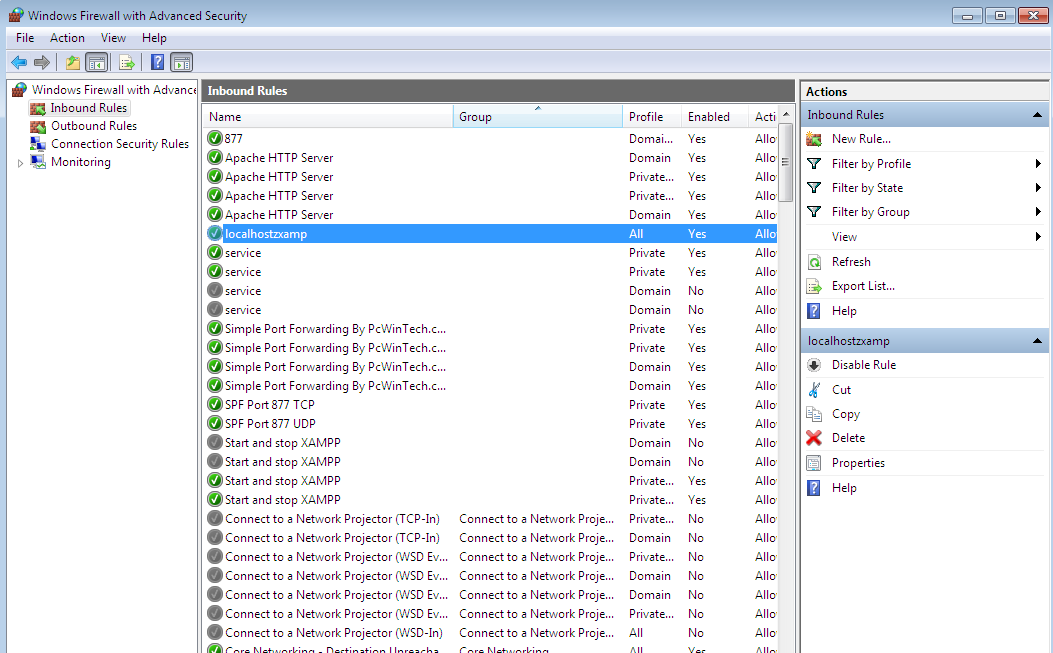The height and width of the screenshot is (653, 1053).
Task: Click the Help icon under localhostzxamp section
Action: [814, 488]
